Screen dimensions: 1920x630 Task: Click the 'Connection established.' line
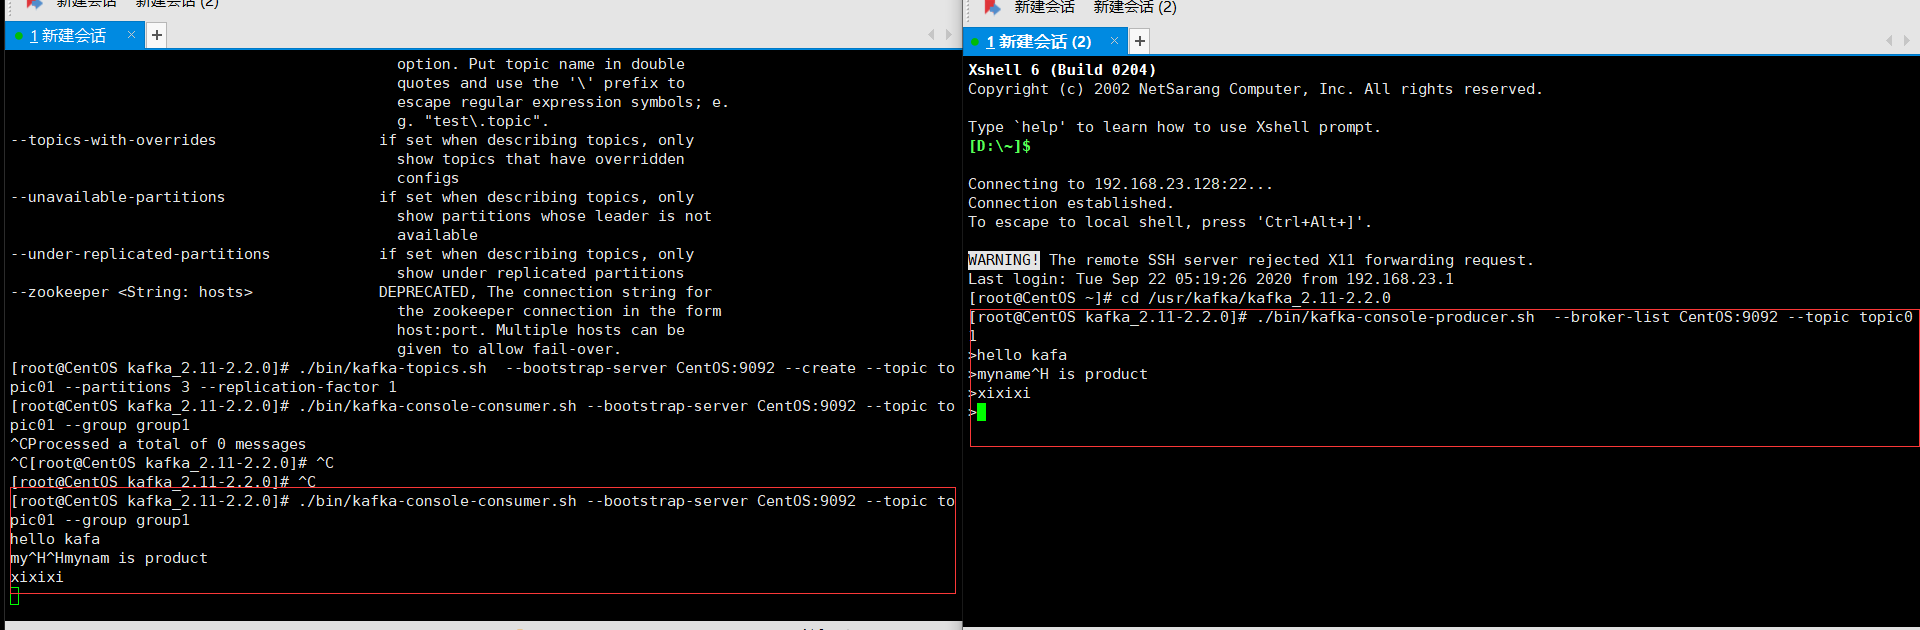click(x=1071, y=203)
